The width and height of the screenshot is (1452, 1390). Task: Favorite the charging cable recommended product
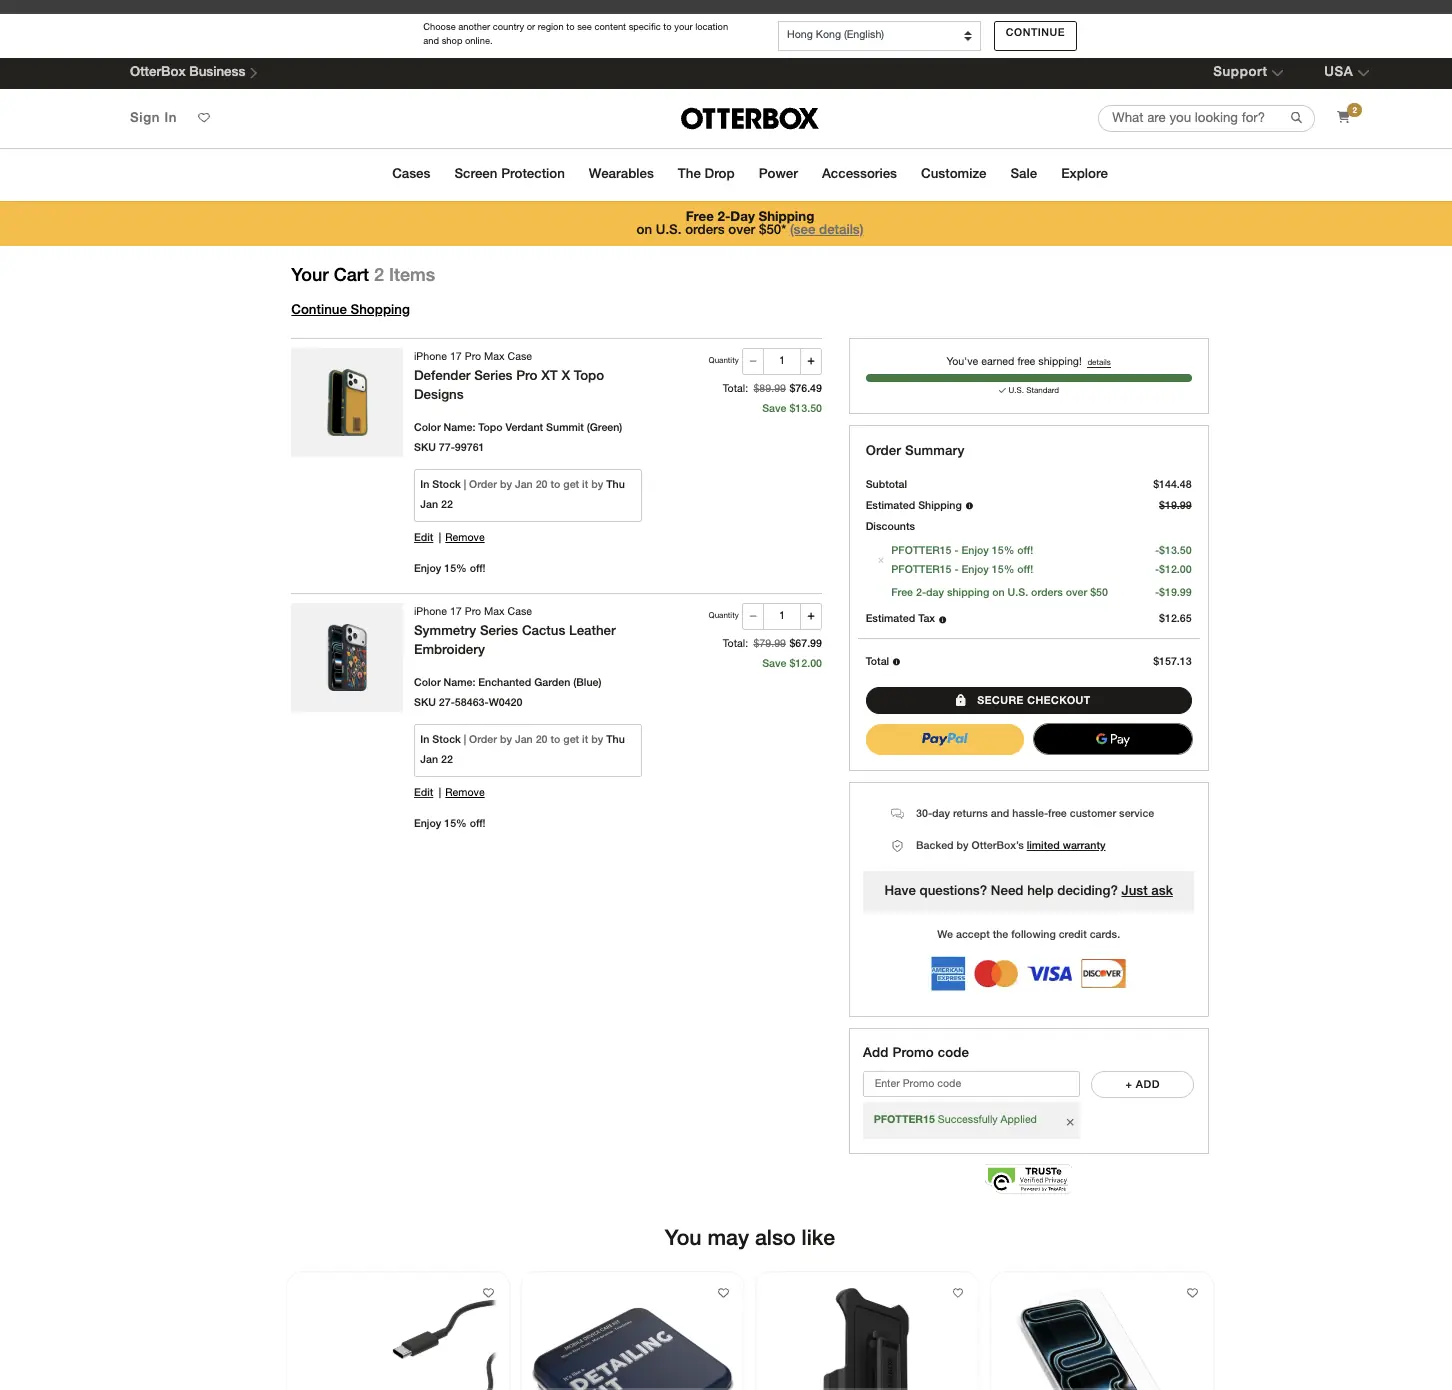tap(488, 1293)
